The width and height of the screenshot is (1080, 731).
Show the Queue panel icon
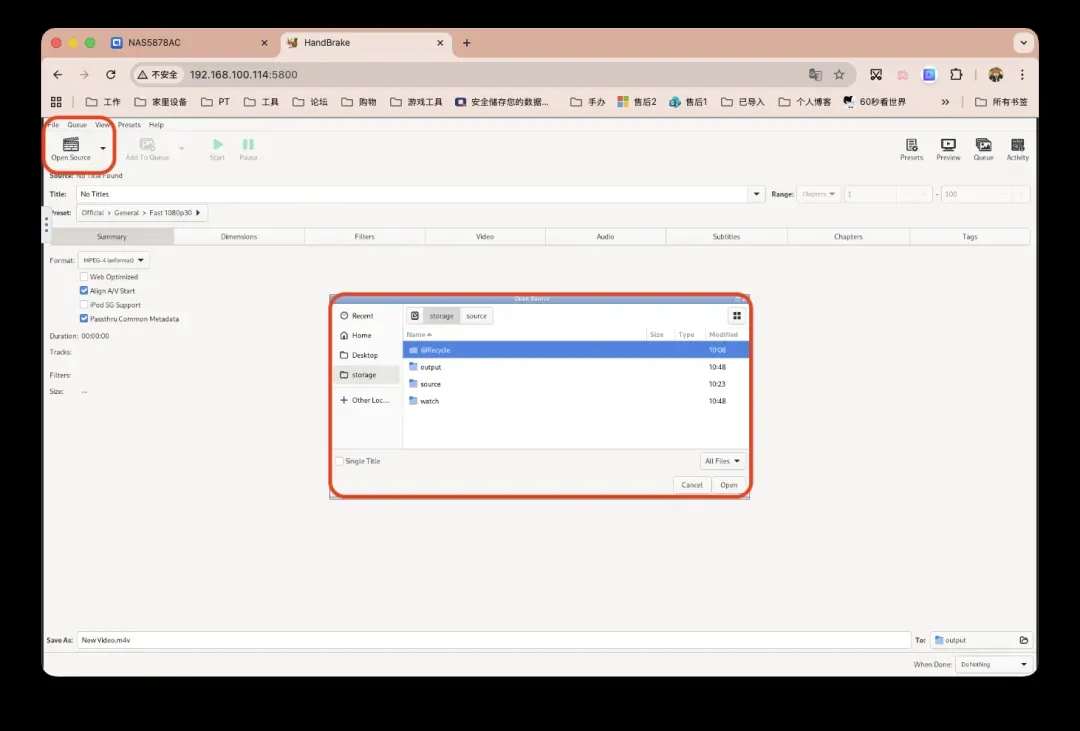[x=983, y=145]
